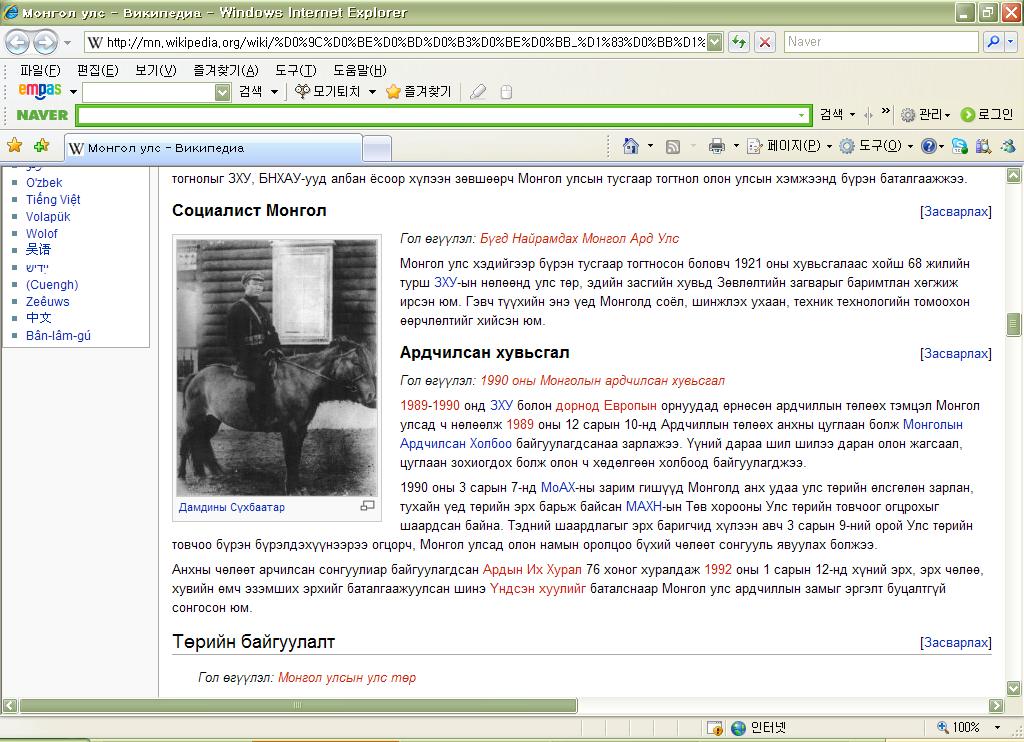Click the vertical scrollbar down arrow

click(1014, 688)
